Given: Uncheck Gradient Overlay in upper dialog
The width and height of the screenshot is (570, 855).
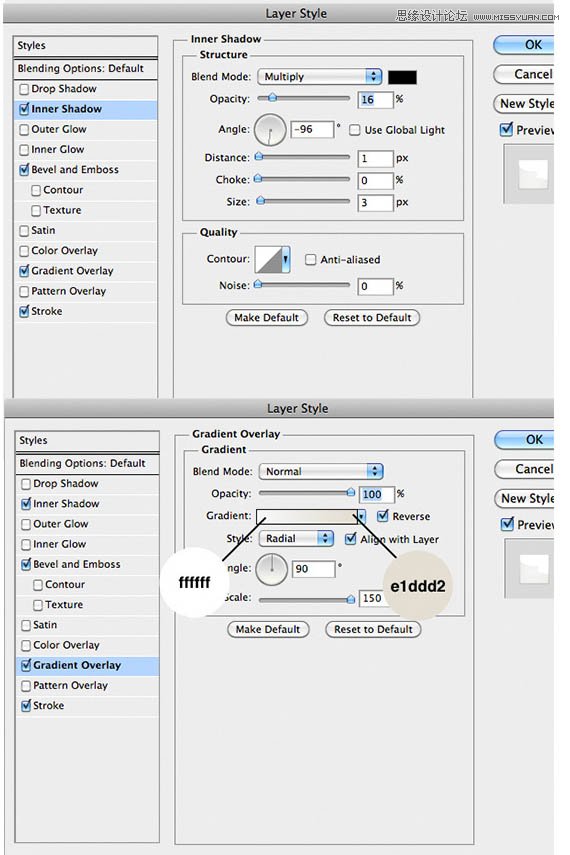Looking at the screenshot, I should point(24,270).
